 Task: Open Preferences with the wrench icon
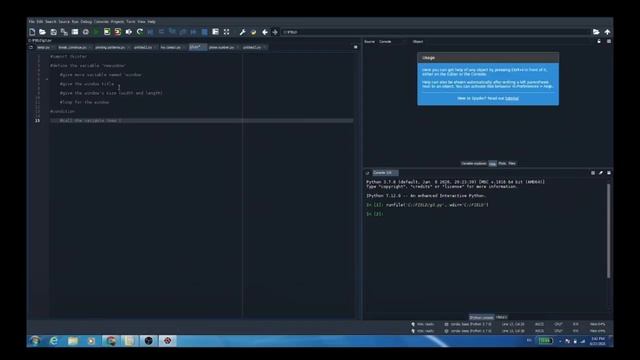(x=242, y=32)
